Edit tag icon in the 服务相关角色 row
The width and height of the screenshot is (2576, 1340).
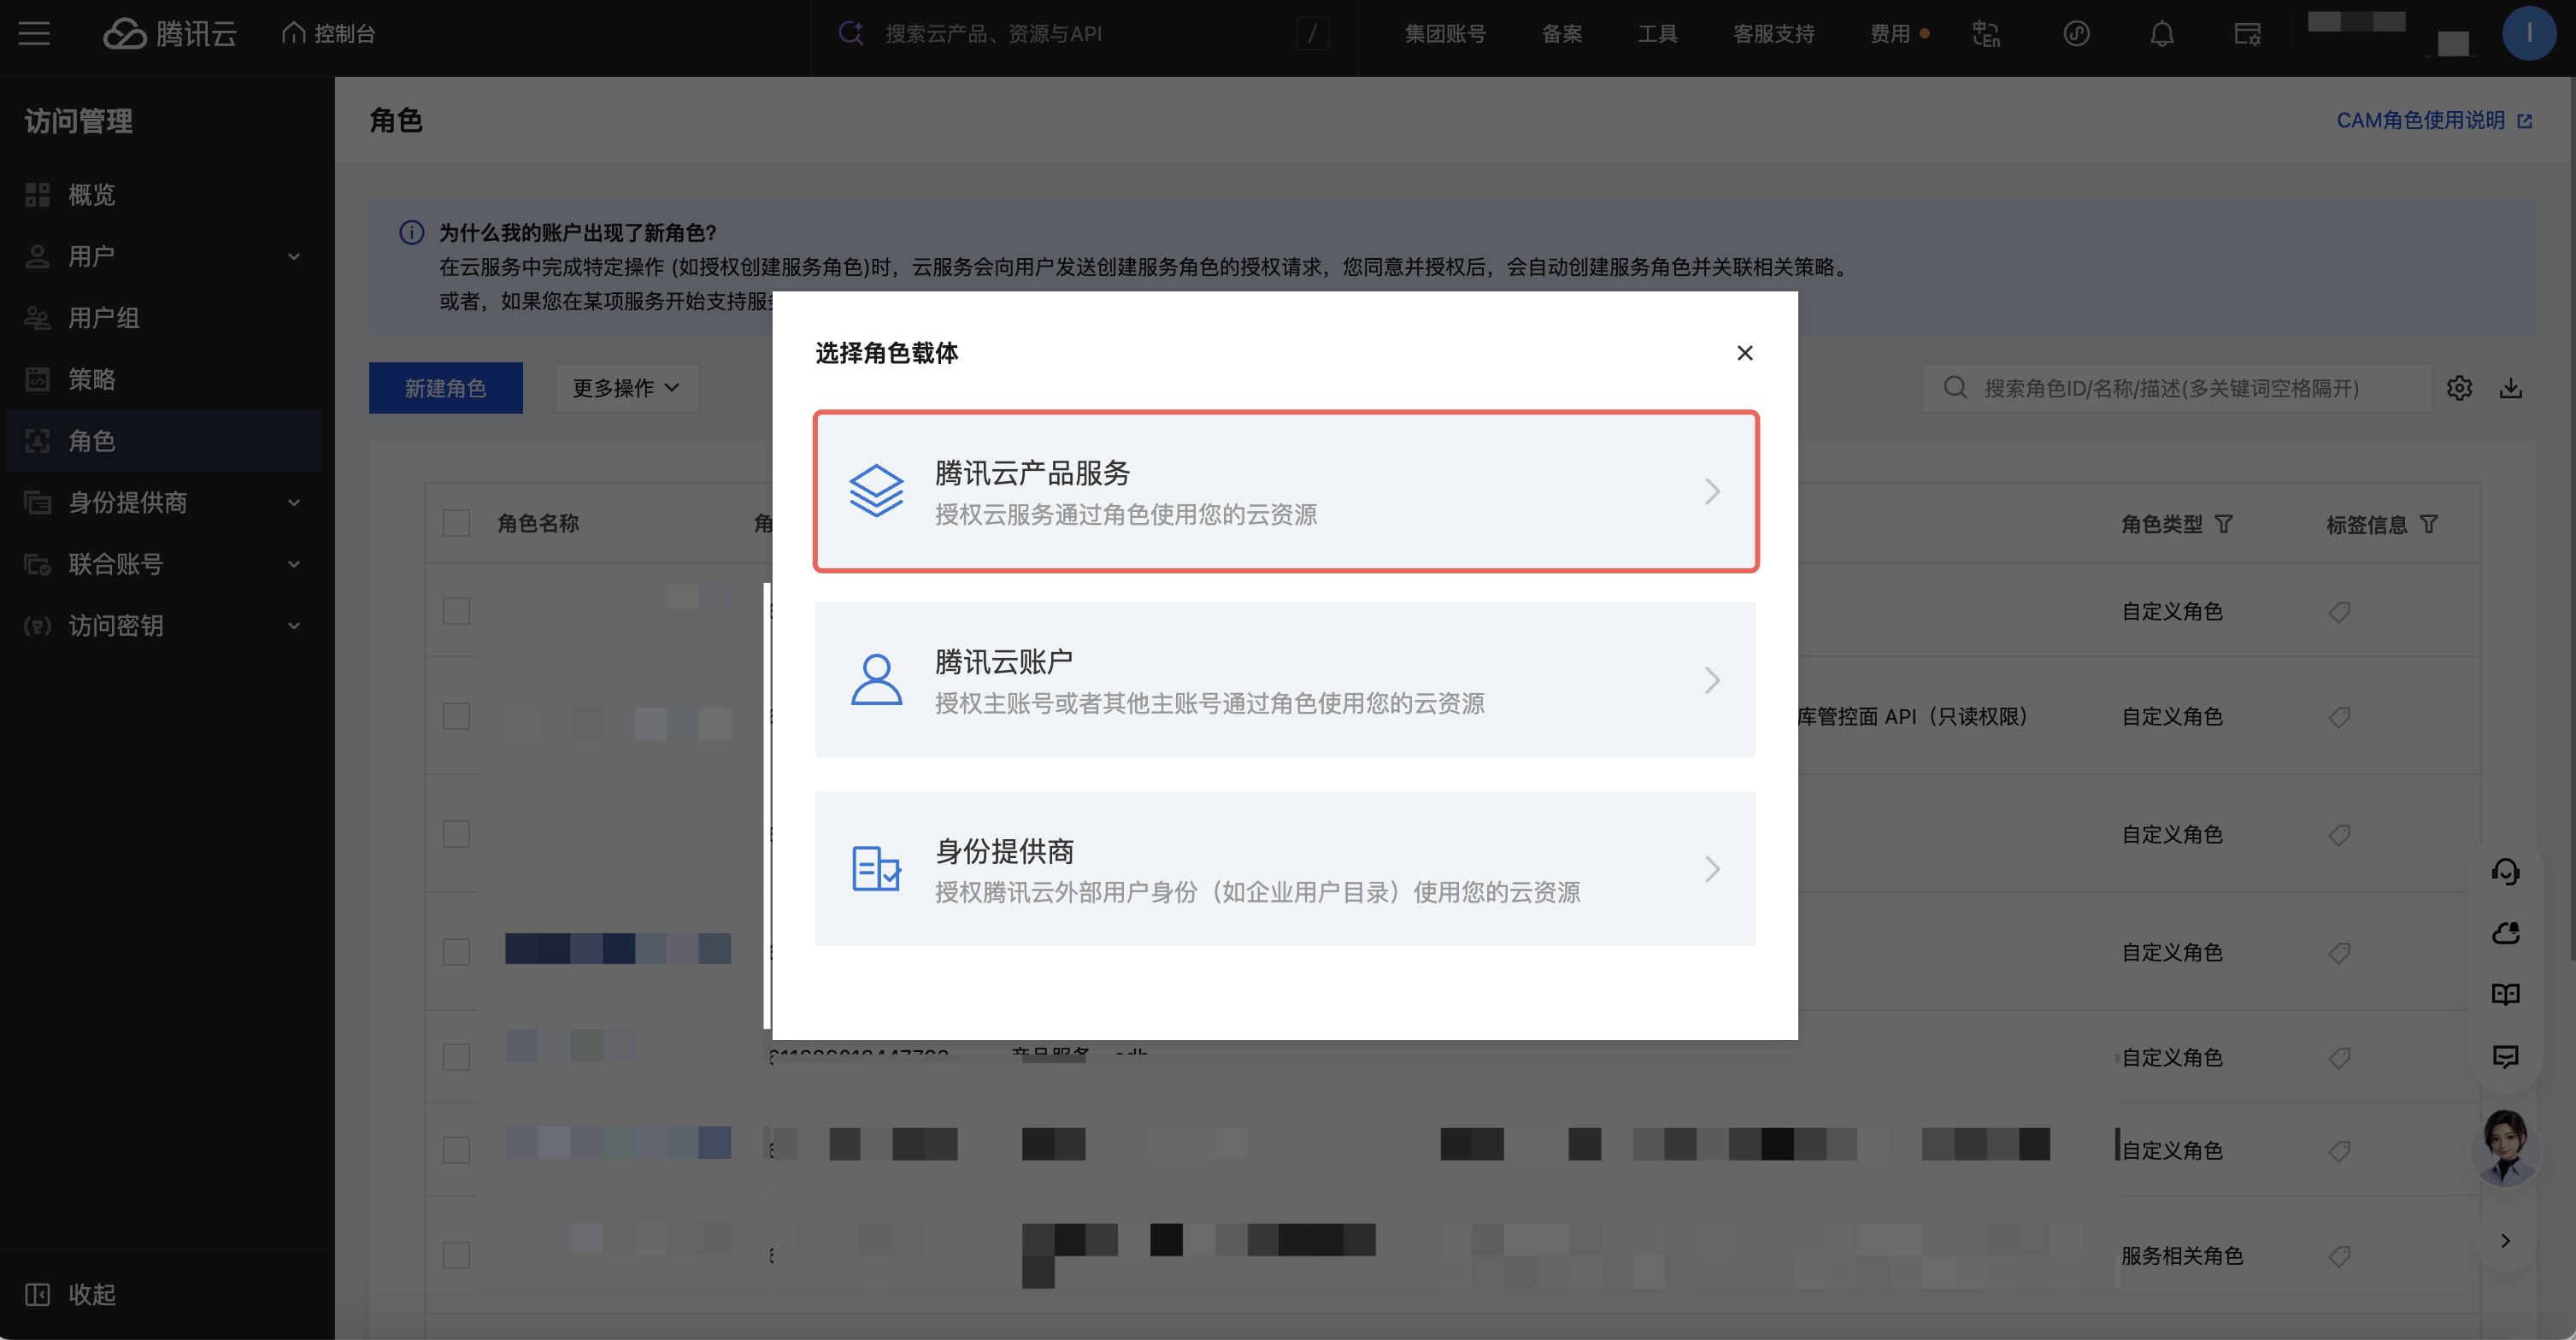[x=2339, y=1256]
